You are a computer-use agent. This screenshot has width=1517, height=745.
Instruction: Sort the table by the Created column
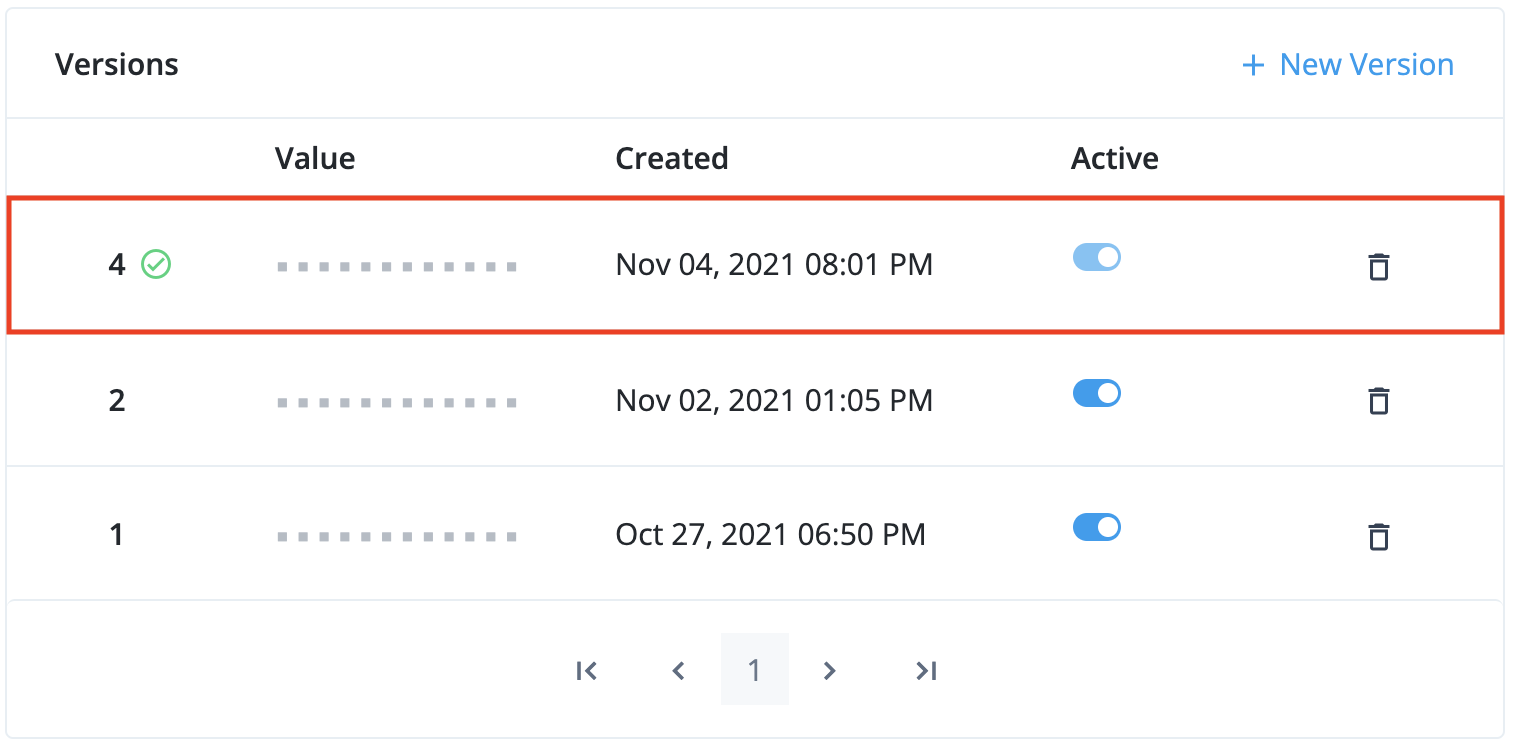pyautogui.click(x=671, y=158)
